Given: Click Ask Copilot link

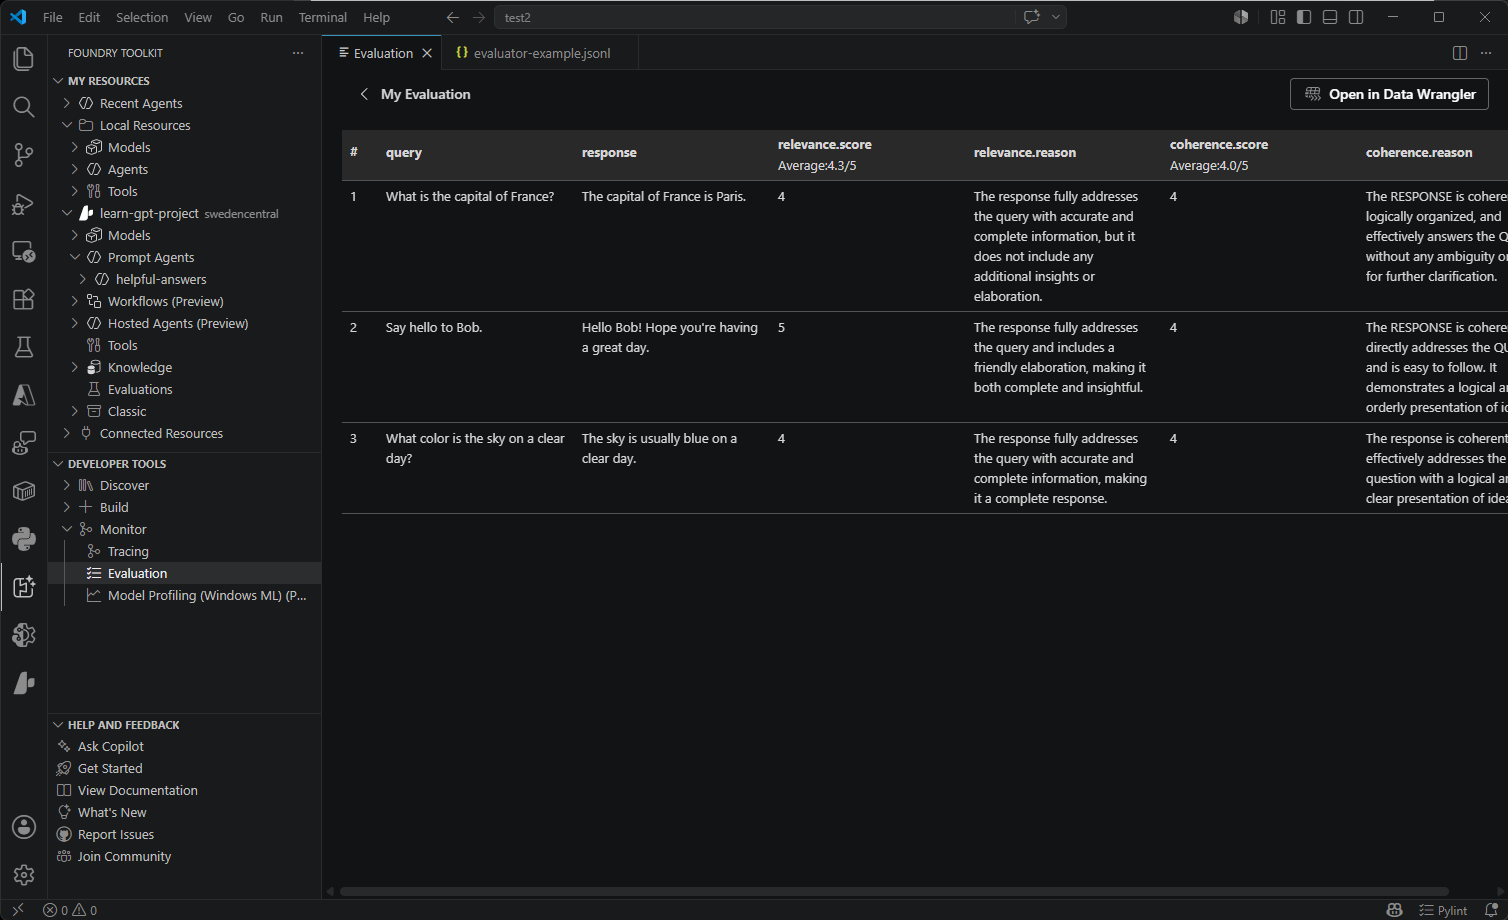Looking at the screenshot, I should (111, 746).
